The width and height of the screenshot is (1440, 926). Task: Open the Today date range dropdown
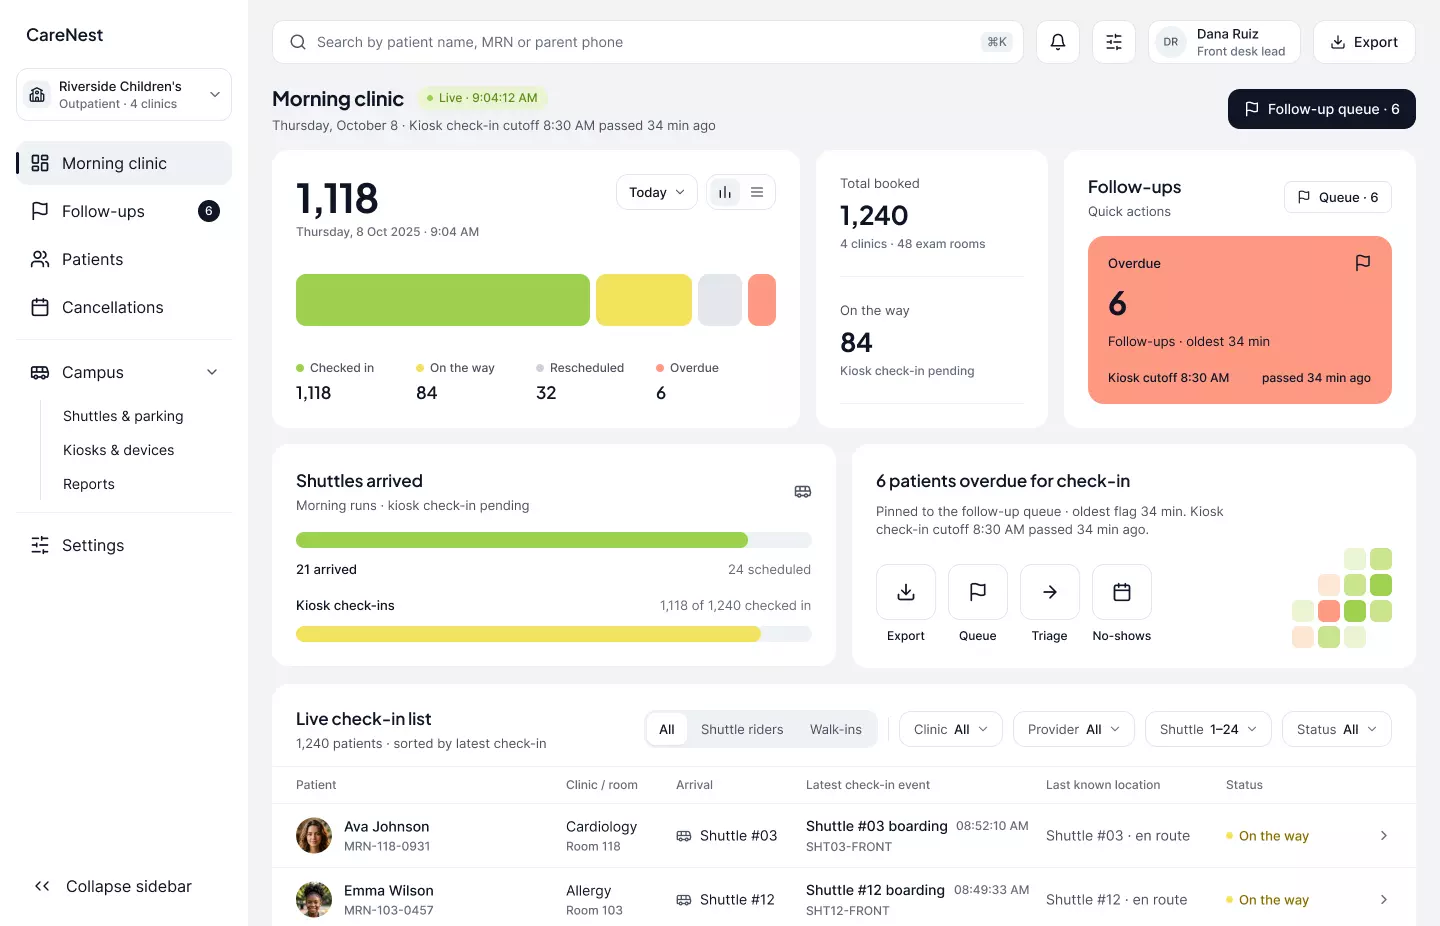(x=657, y=192)
